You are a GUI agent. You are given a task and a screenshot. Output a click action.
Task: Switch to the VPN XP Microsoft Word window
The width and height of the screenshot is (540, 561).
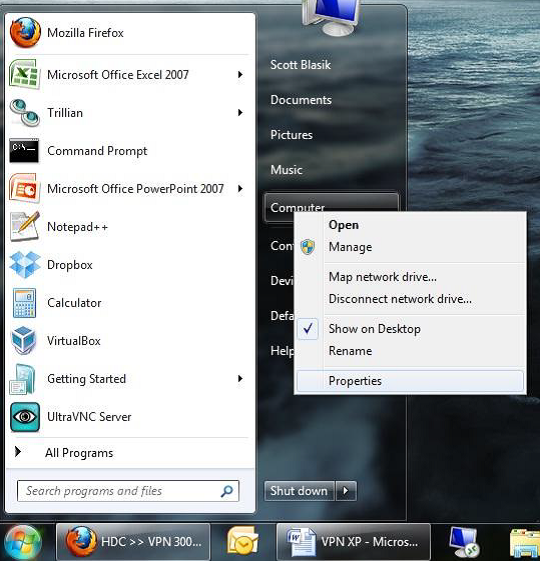point(354,542)
